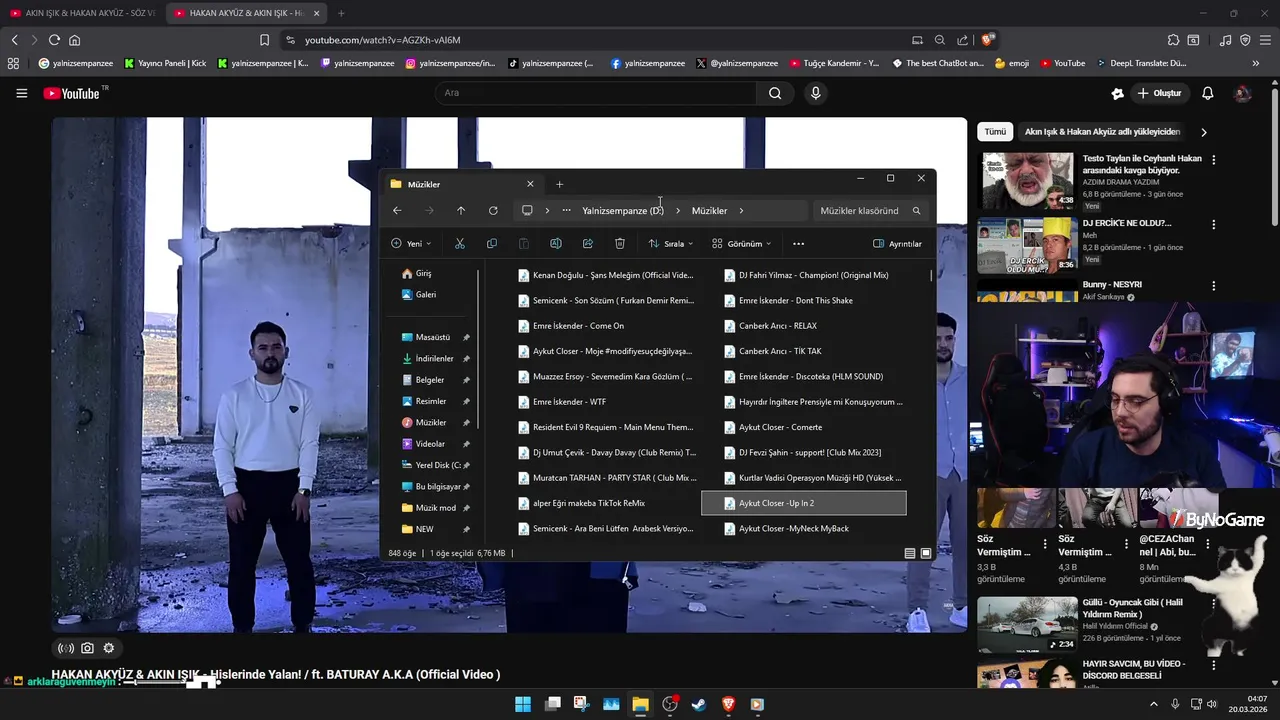Screen dimensions: 1280x720
Task: Click the Delete trash icon in Explorer
Action: tap(620, 243)
